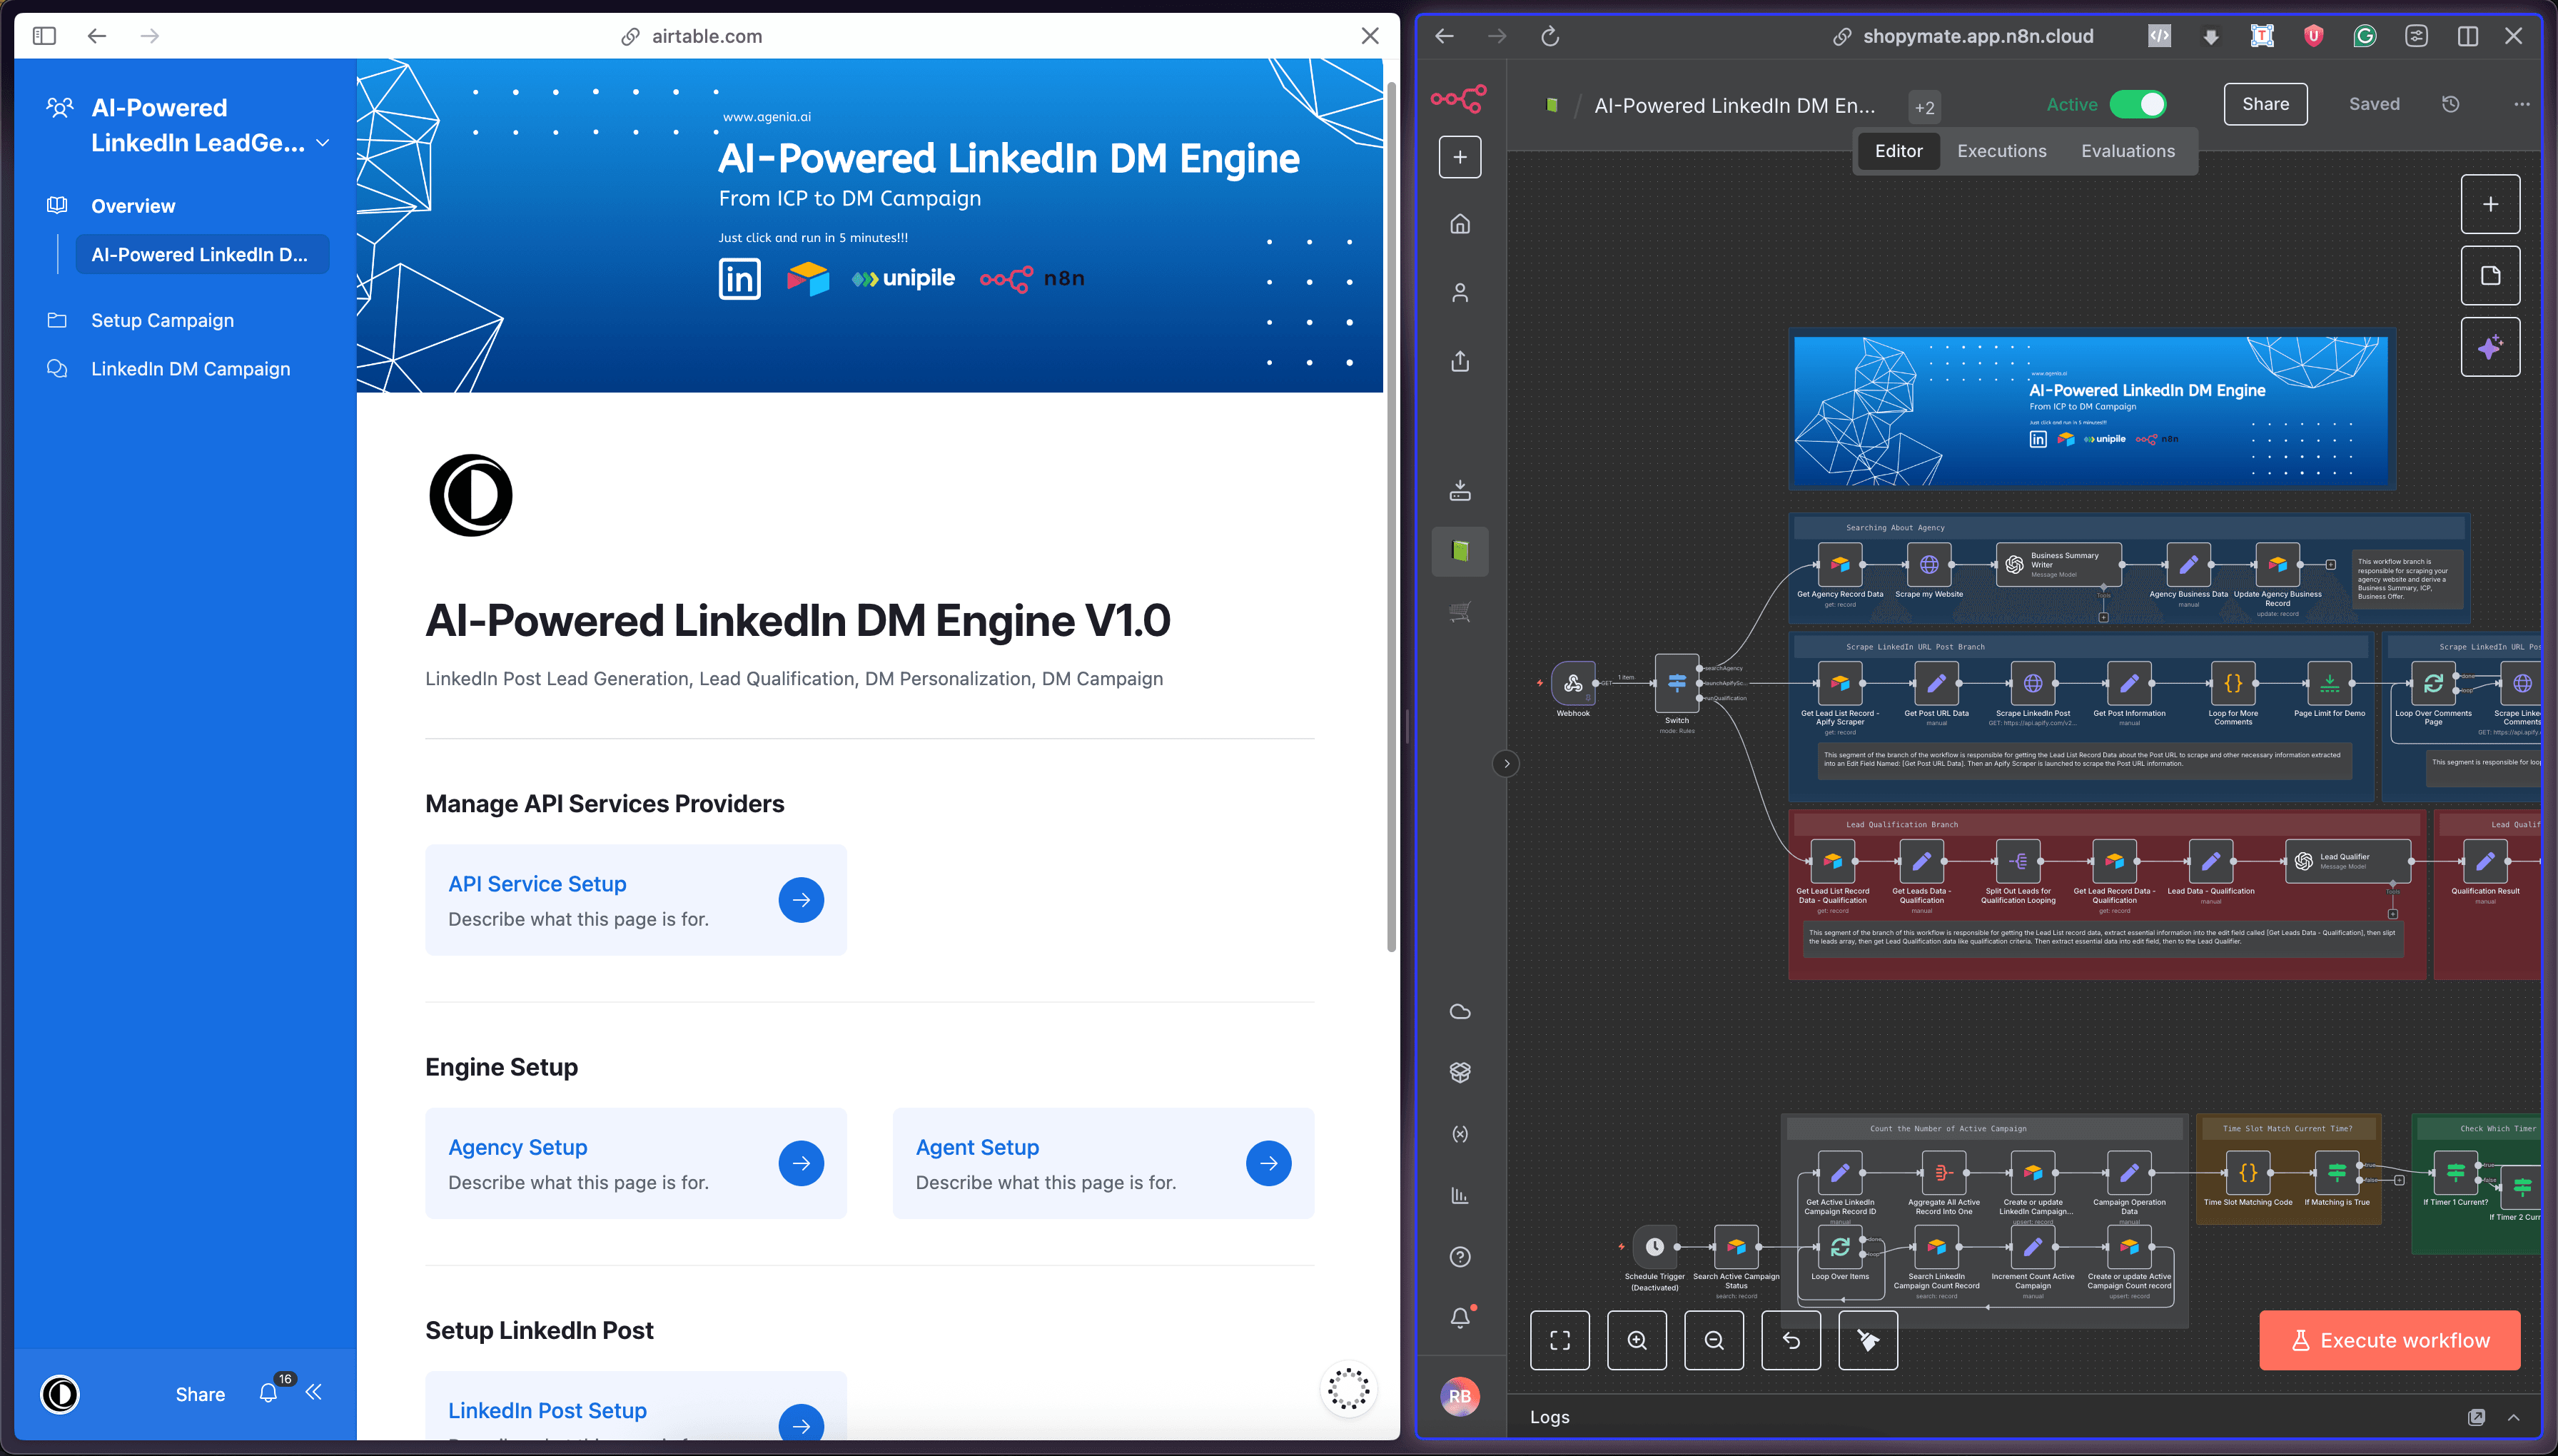Go back in the Airtable browser window
The height and width of the screenshot is (1456, 2558).
tap(97, 36)
